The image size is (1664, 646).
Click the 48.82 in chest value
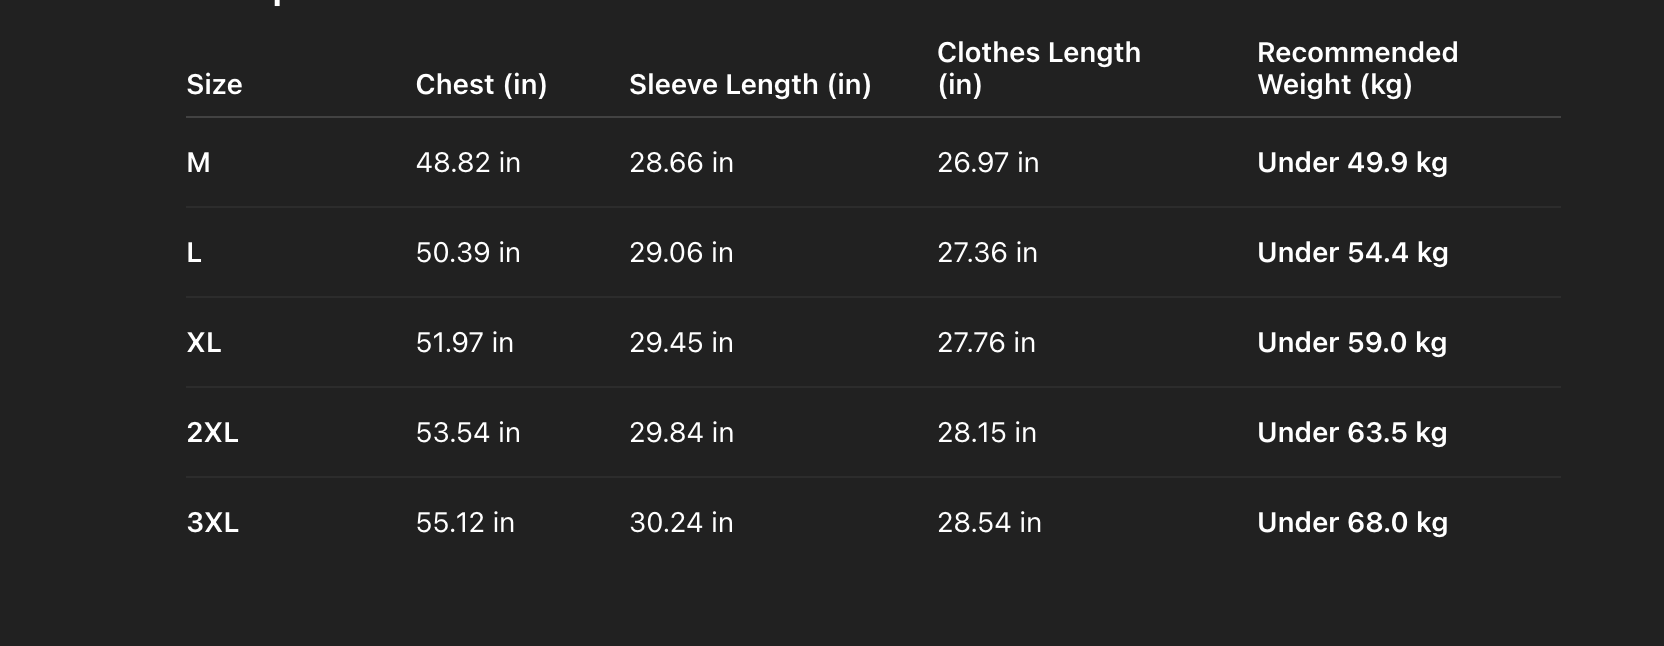coord(468,163)
